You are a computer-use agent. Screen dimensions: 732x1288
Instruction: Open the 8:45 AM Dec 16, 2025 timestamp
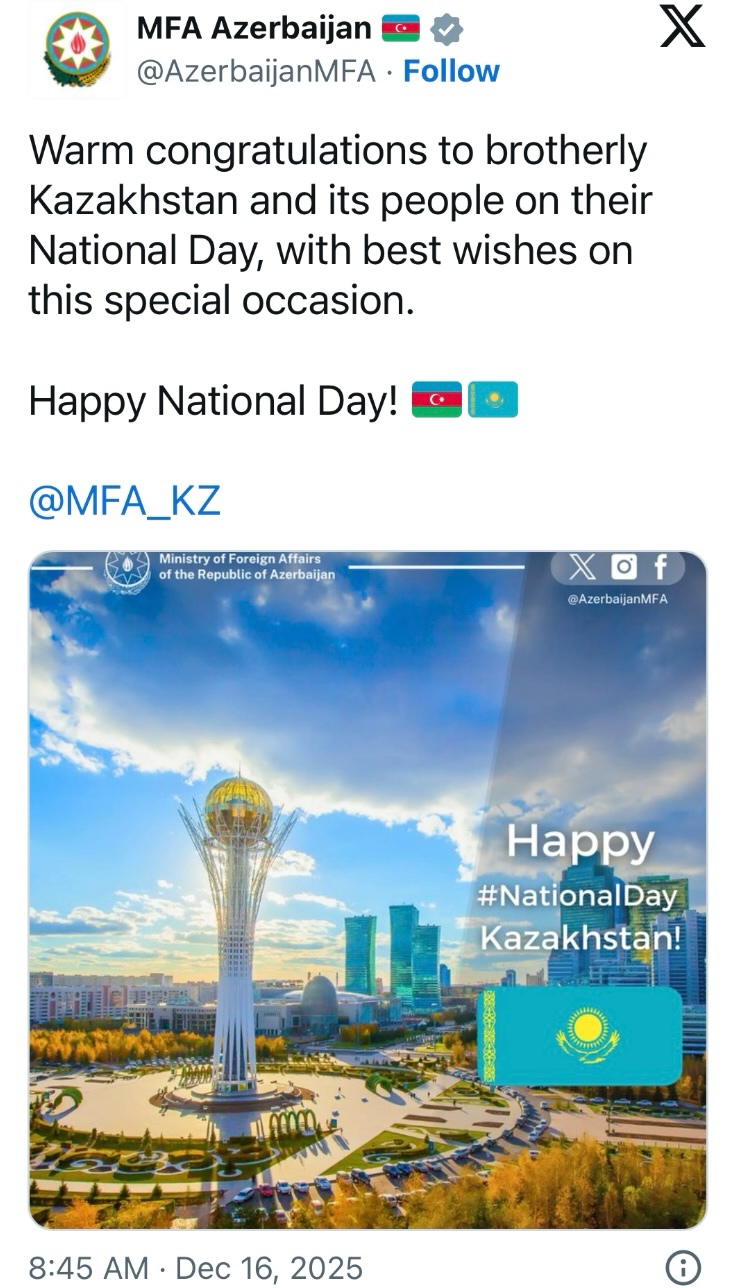195,1268
